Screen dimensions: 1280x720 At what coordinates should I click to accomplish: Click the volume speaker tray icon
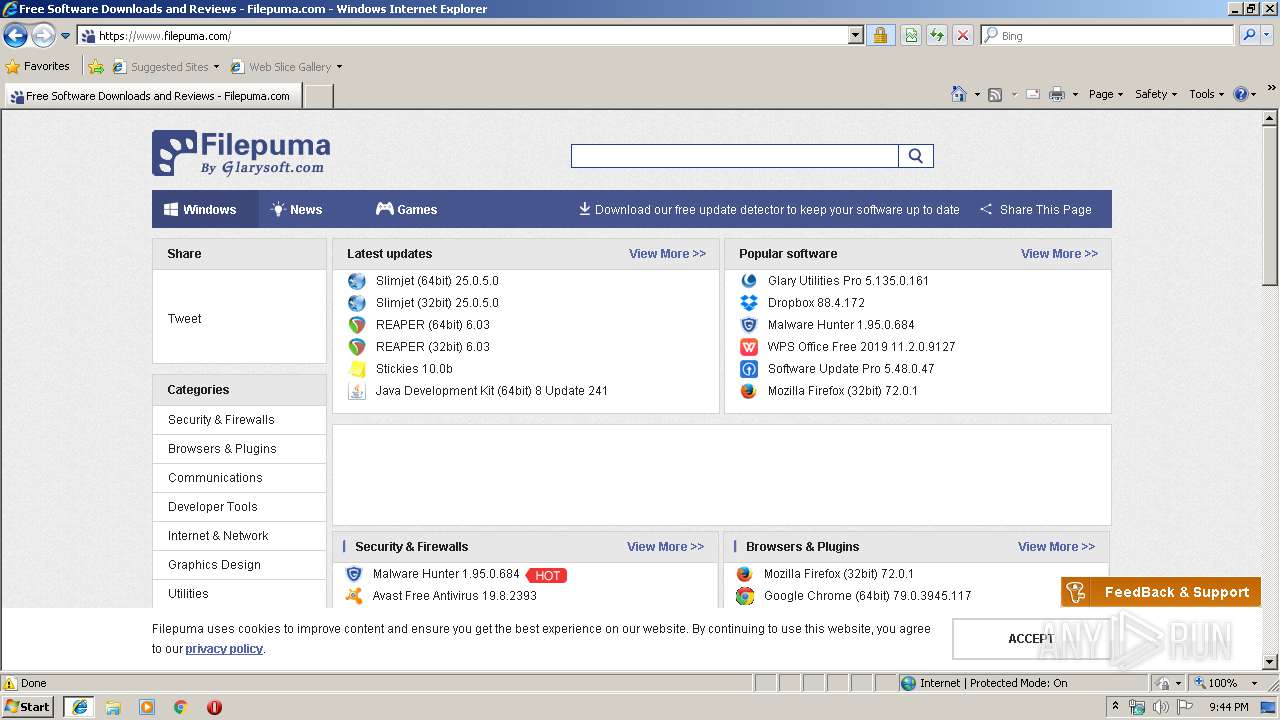1161,707
